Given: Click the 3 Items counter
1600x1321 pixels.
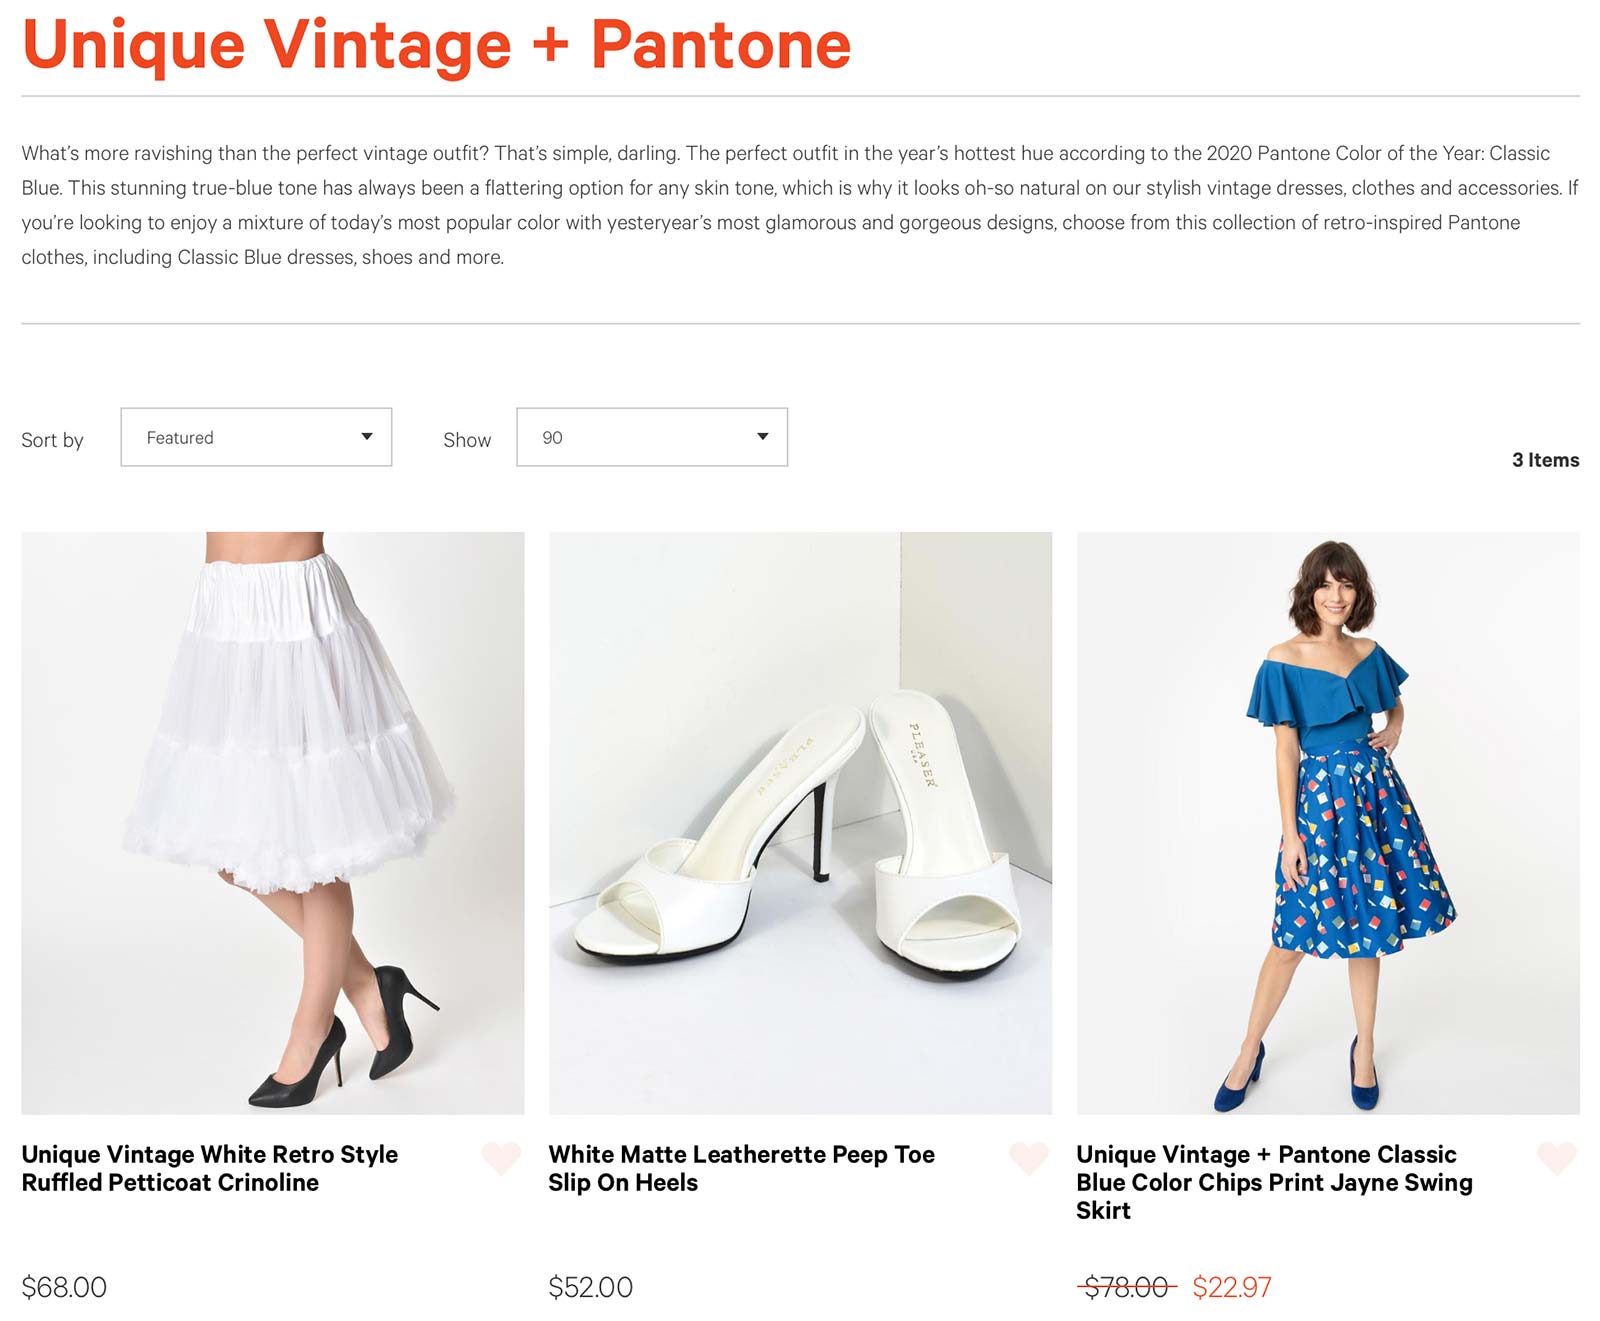Looking at the screenshot, I should [1545, 460].
